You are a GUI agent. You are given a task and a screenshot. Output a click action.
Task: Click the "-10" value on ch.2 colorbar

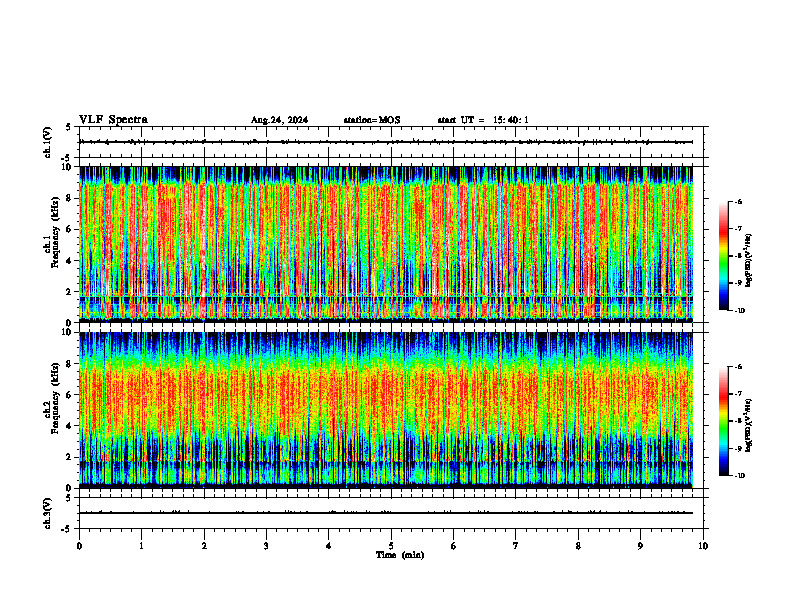coord(740,476)
